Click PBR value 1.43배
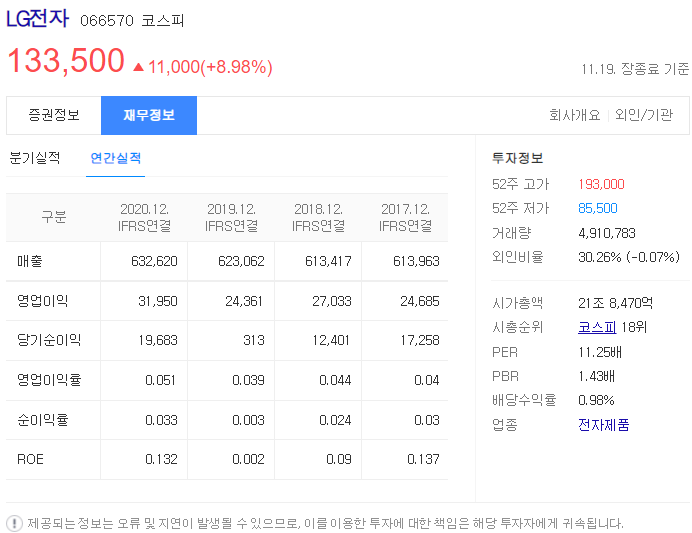This screenshot has height=533, width=692. pyautogui.click(x=596, y=376)
